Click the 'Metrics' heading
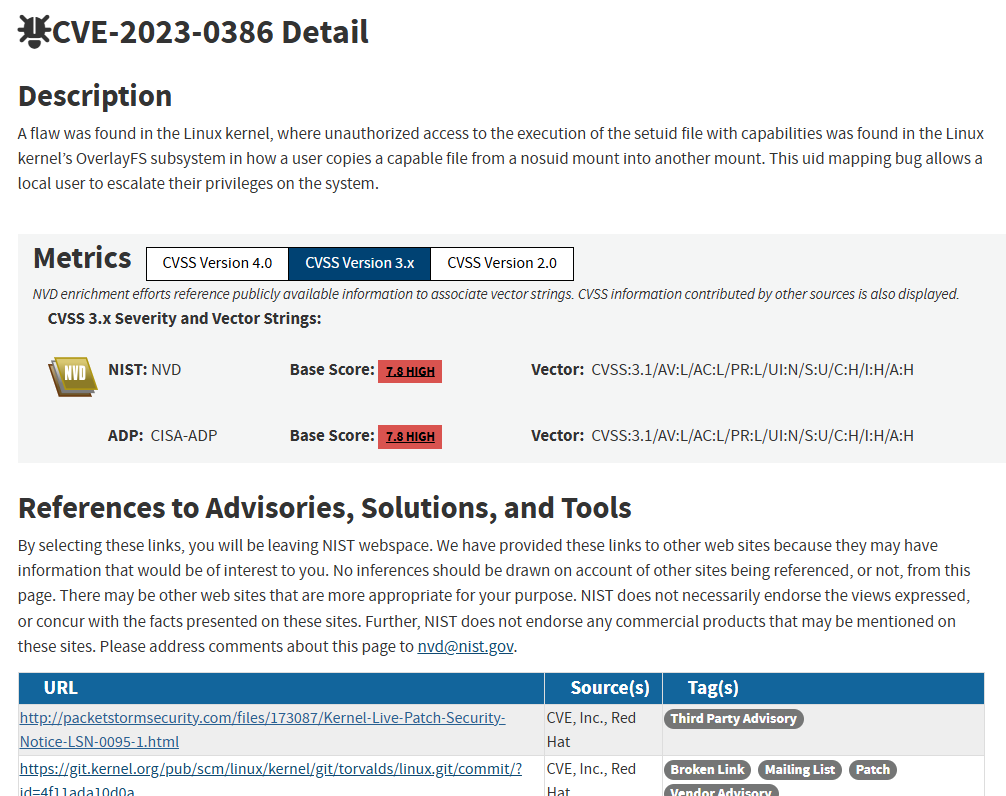Screen dimensions: 1006x796 (82, 258)
